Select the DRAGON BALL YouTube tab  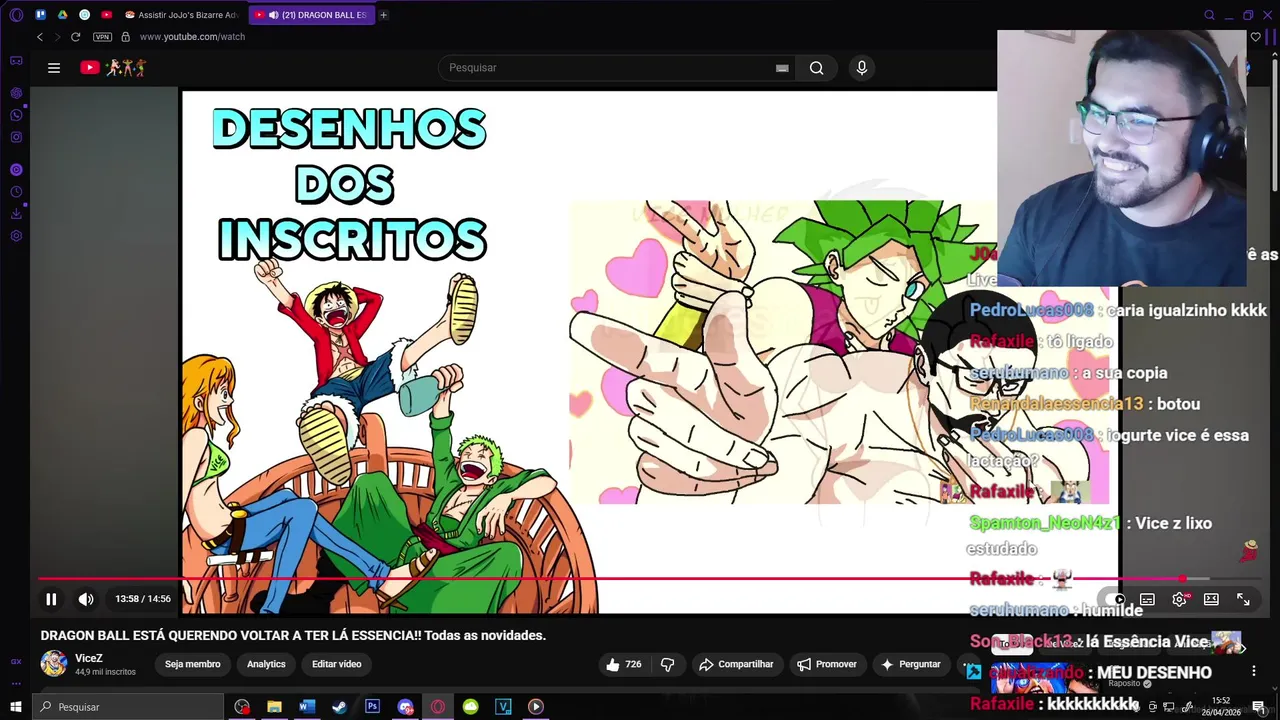click(x=310, y=15)
